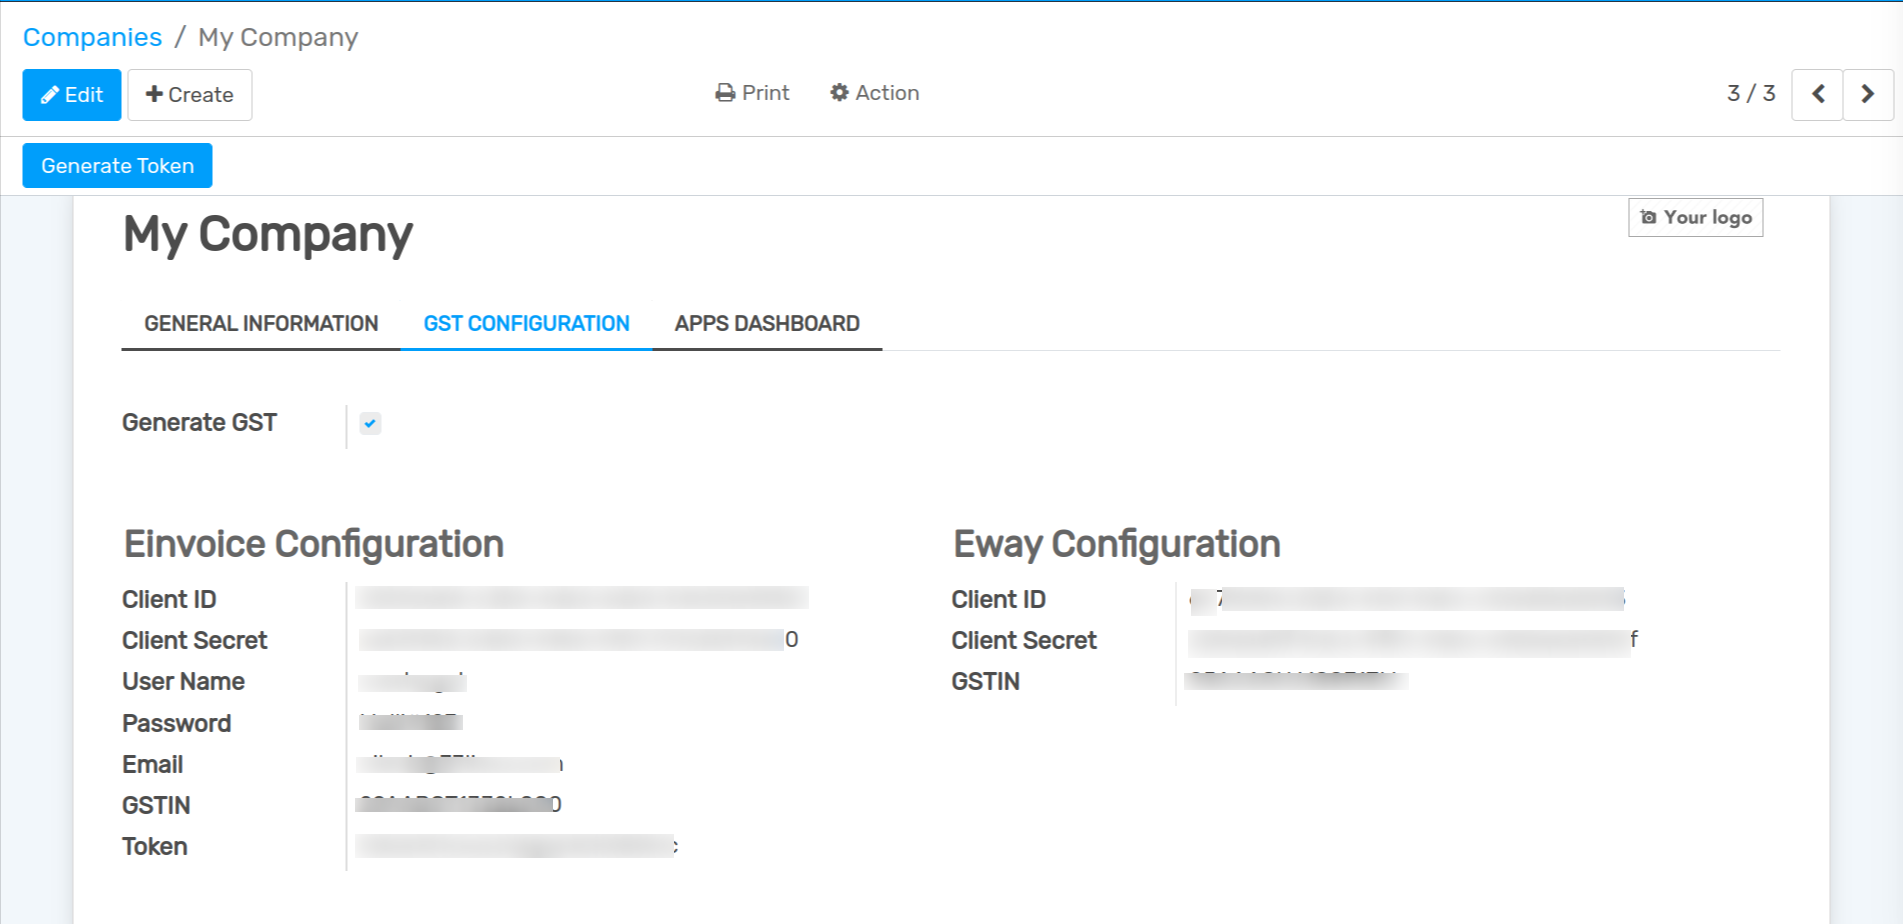The width and height of the screenshot is (1903, 924).
Task: Open the Apps Dashboard tab
Action: coord(767,324)
